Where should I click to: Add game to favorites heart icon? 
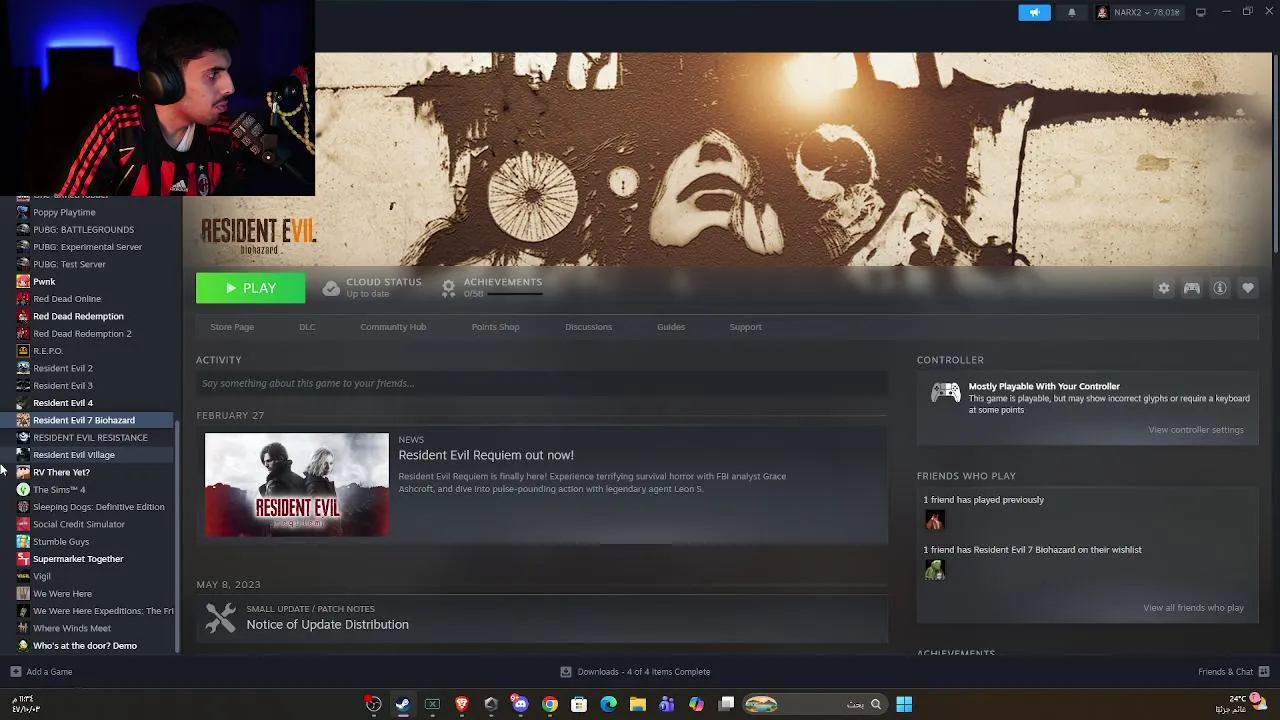click(1247, 288)
